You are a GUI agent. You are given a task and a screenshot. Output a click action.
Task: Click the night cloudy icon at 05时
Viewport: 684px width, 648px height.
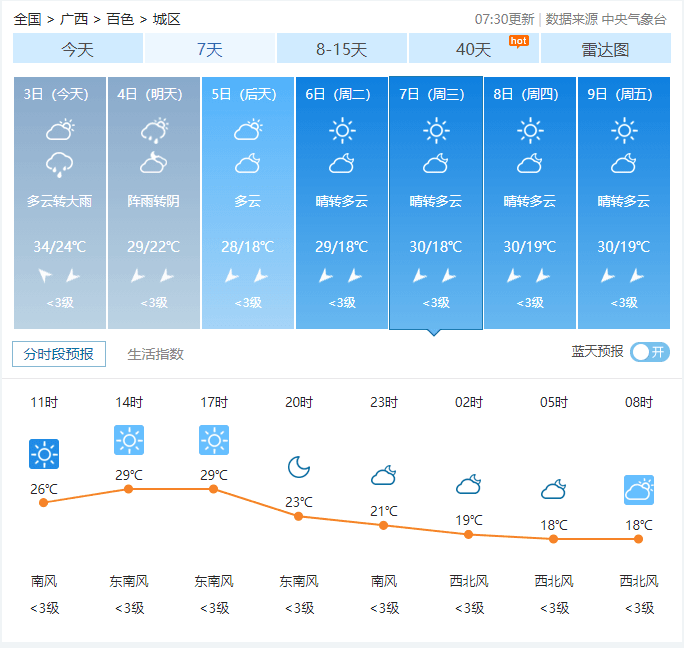554,489
